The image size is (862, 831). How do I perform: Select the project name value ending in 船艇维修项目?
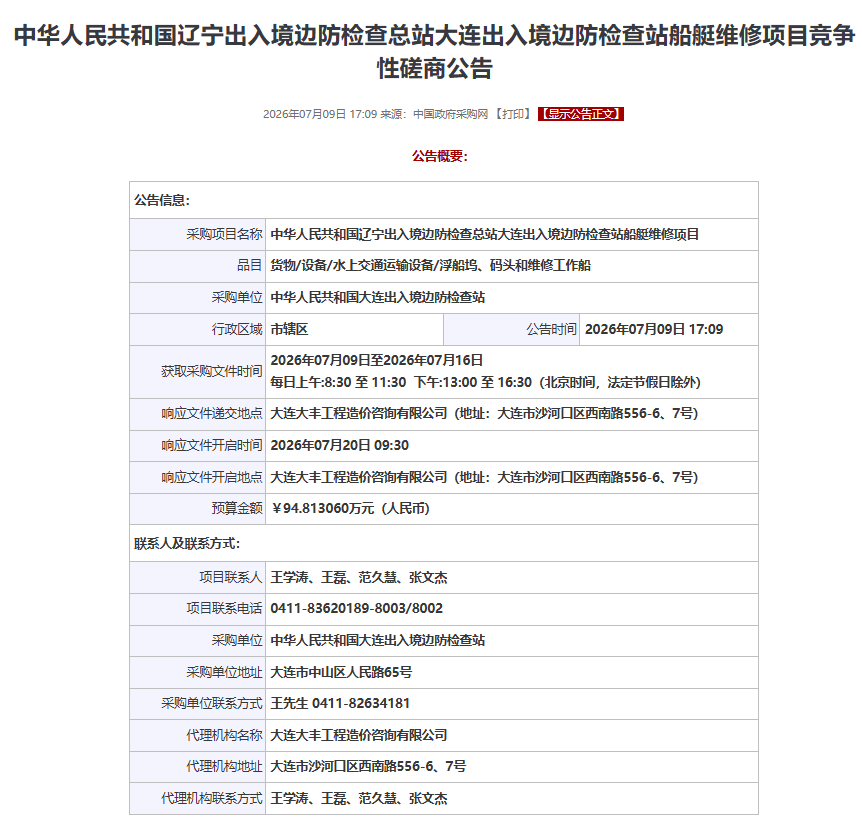[x=485, y=234]
